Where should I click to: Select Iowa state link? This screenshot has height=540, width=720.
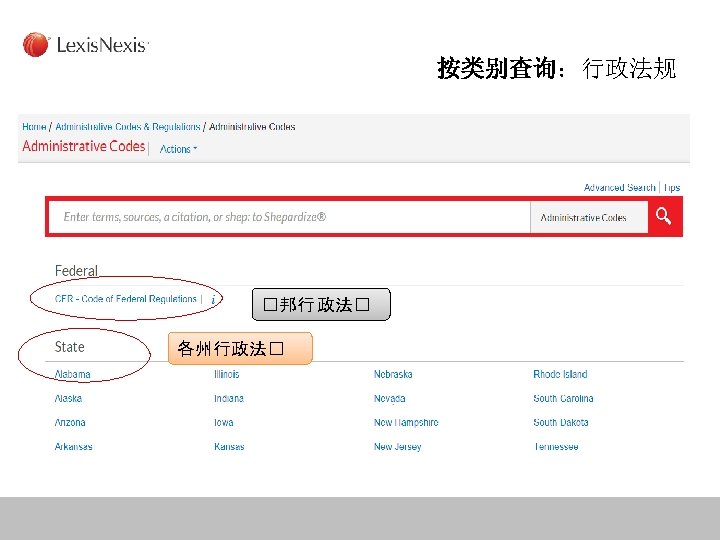[224, 422]
